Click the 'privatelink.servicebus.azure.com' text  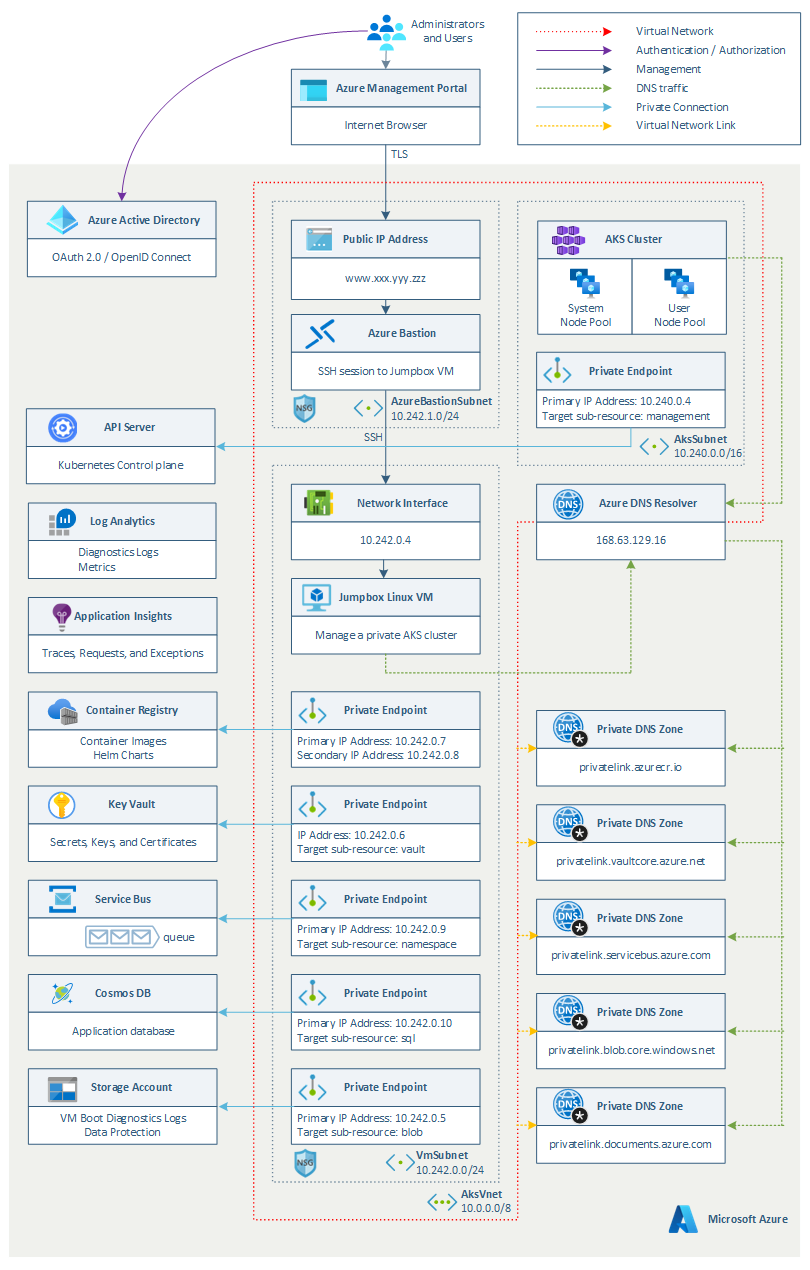(631, 955)
